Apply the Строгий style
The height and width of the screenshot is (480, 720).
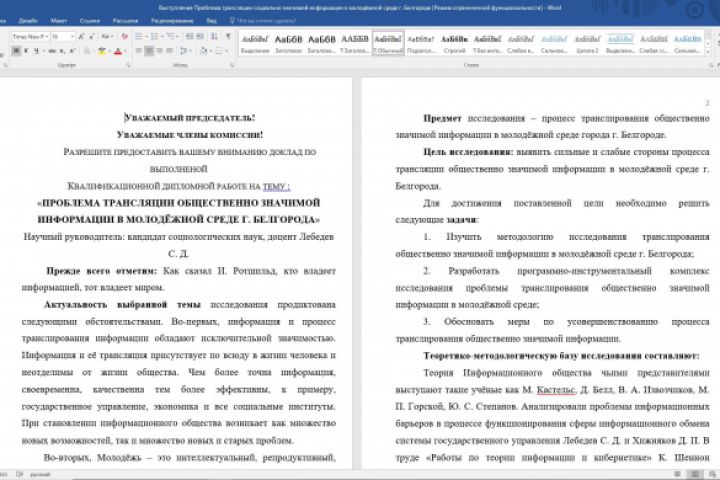[454, 43]
